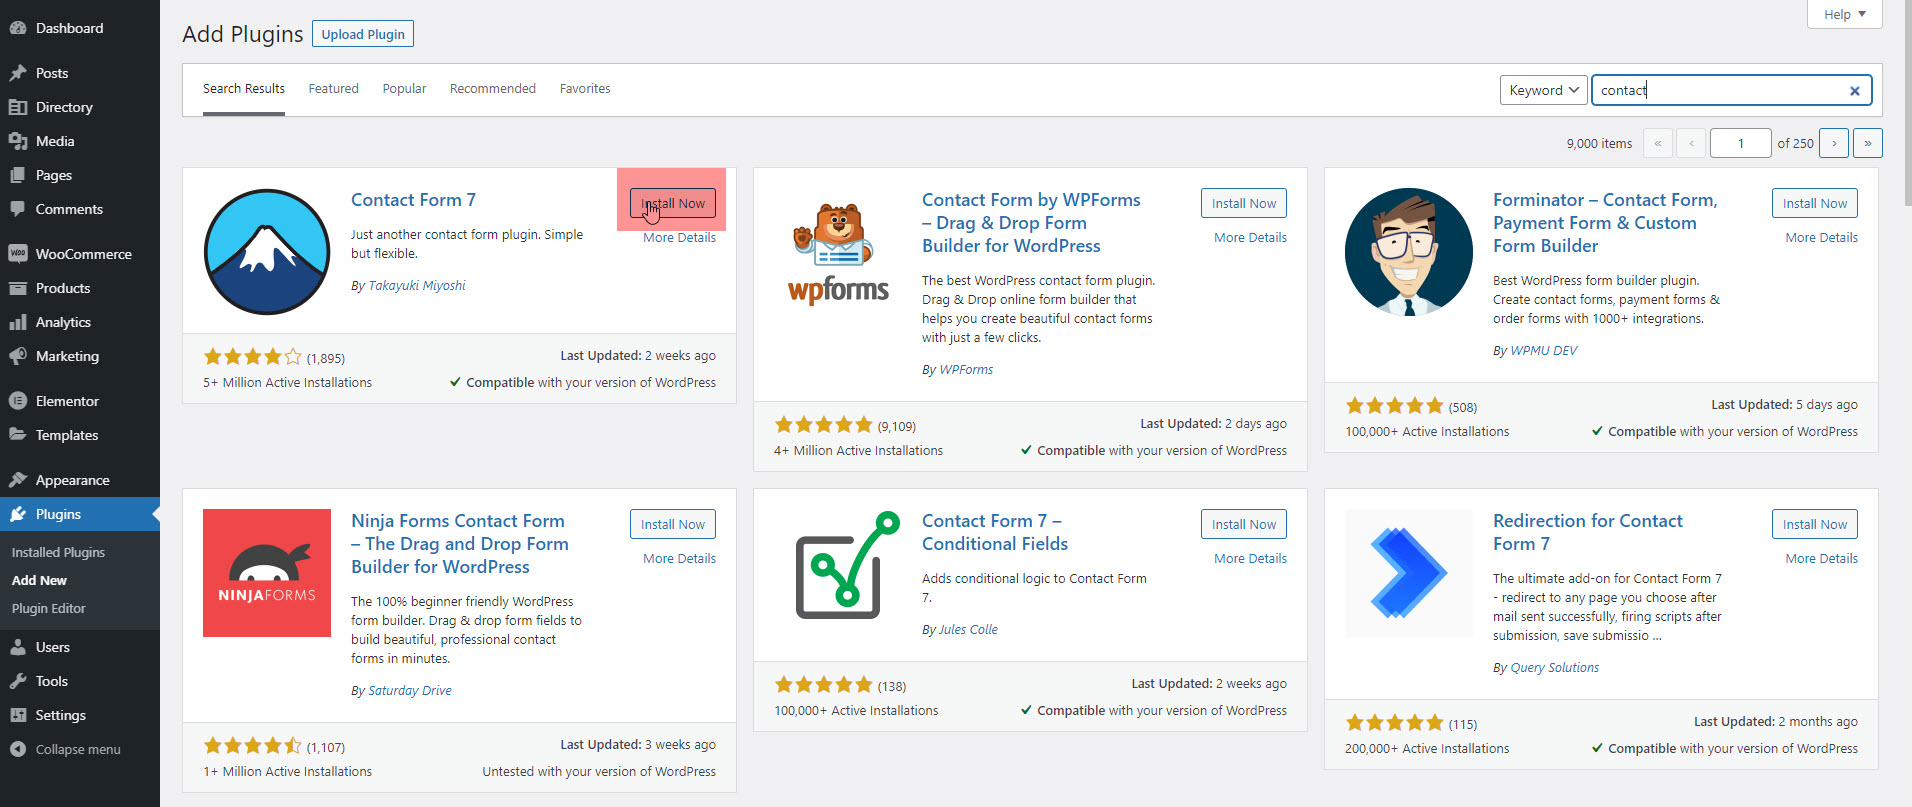Screen dimensions: 1912x807
Task: Click the Collapse menu arrow icon
Action: coord(17,749)
